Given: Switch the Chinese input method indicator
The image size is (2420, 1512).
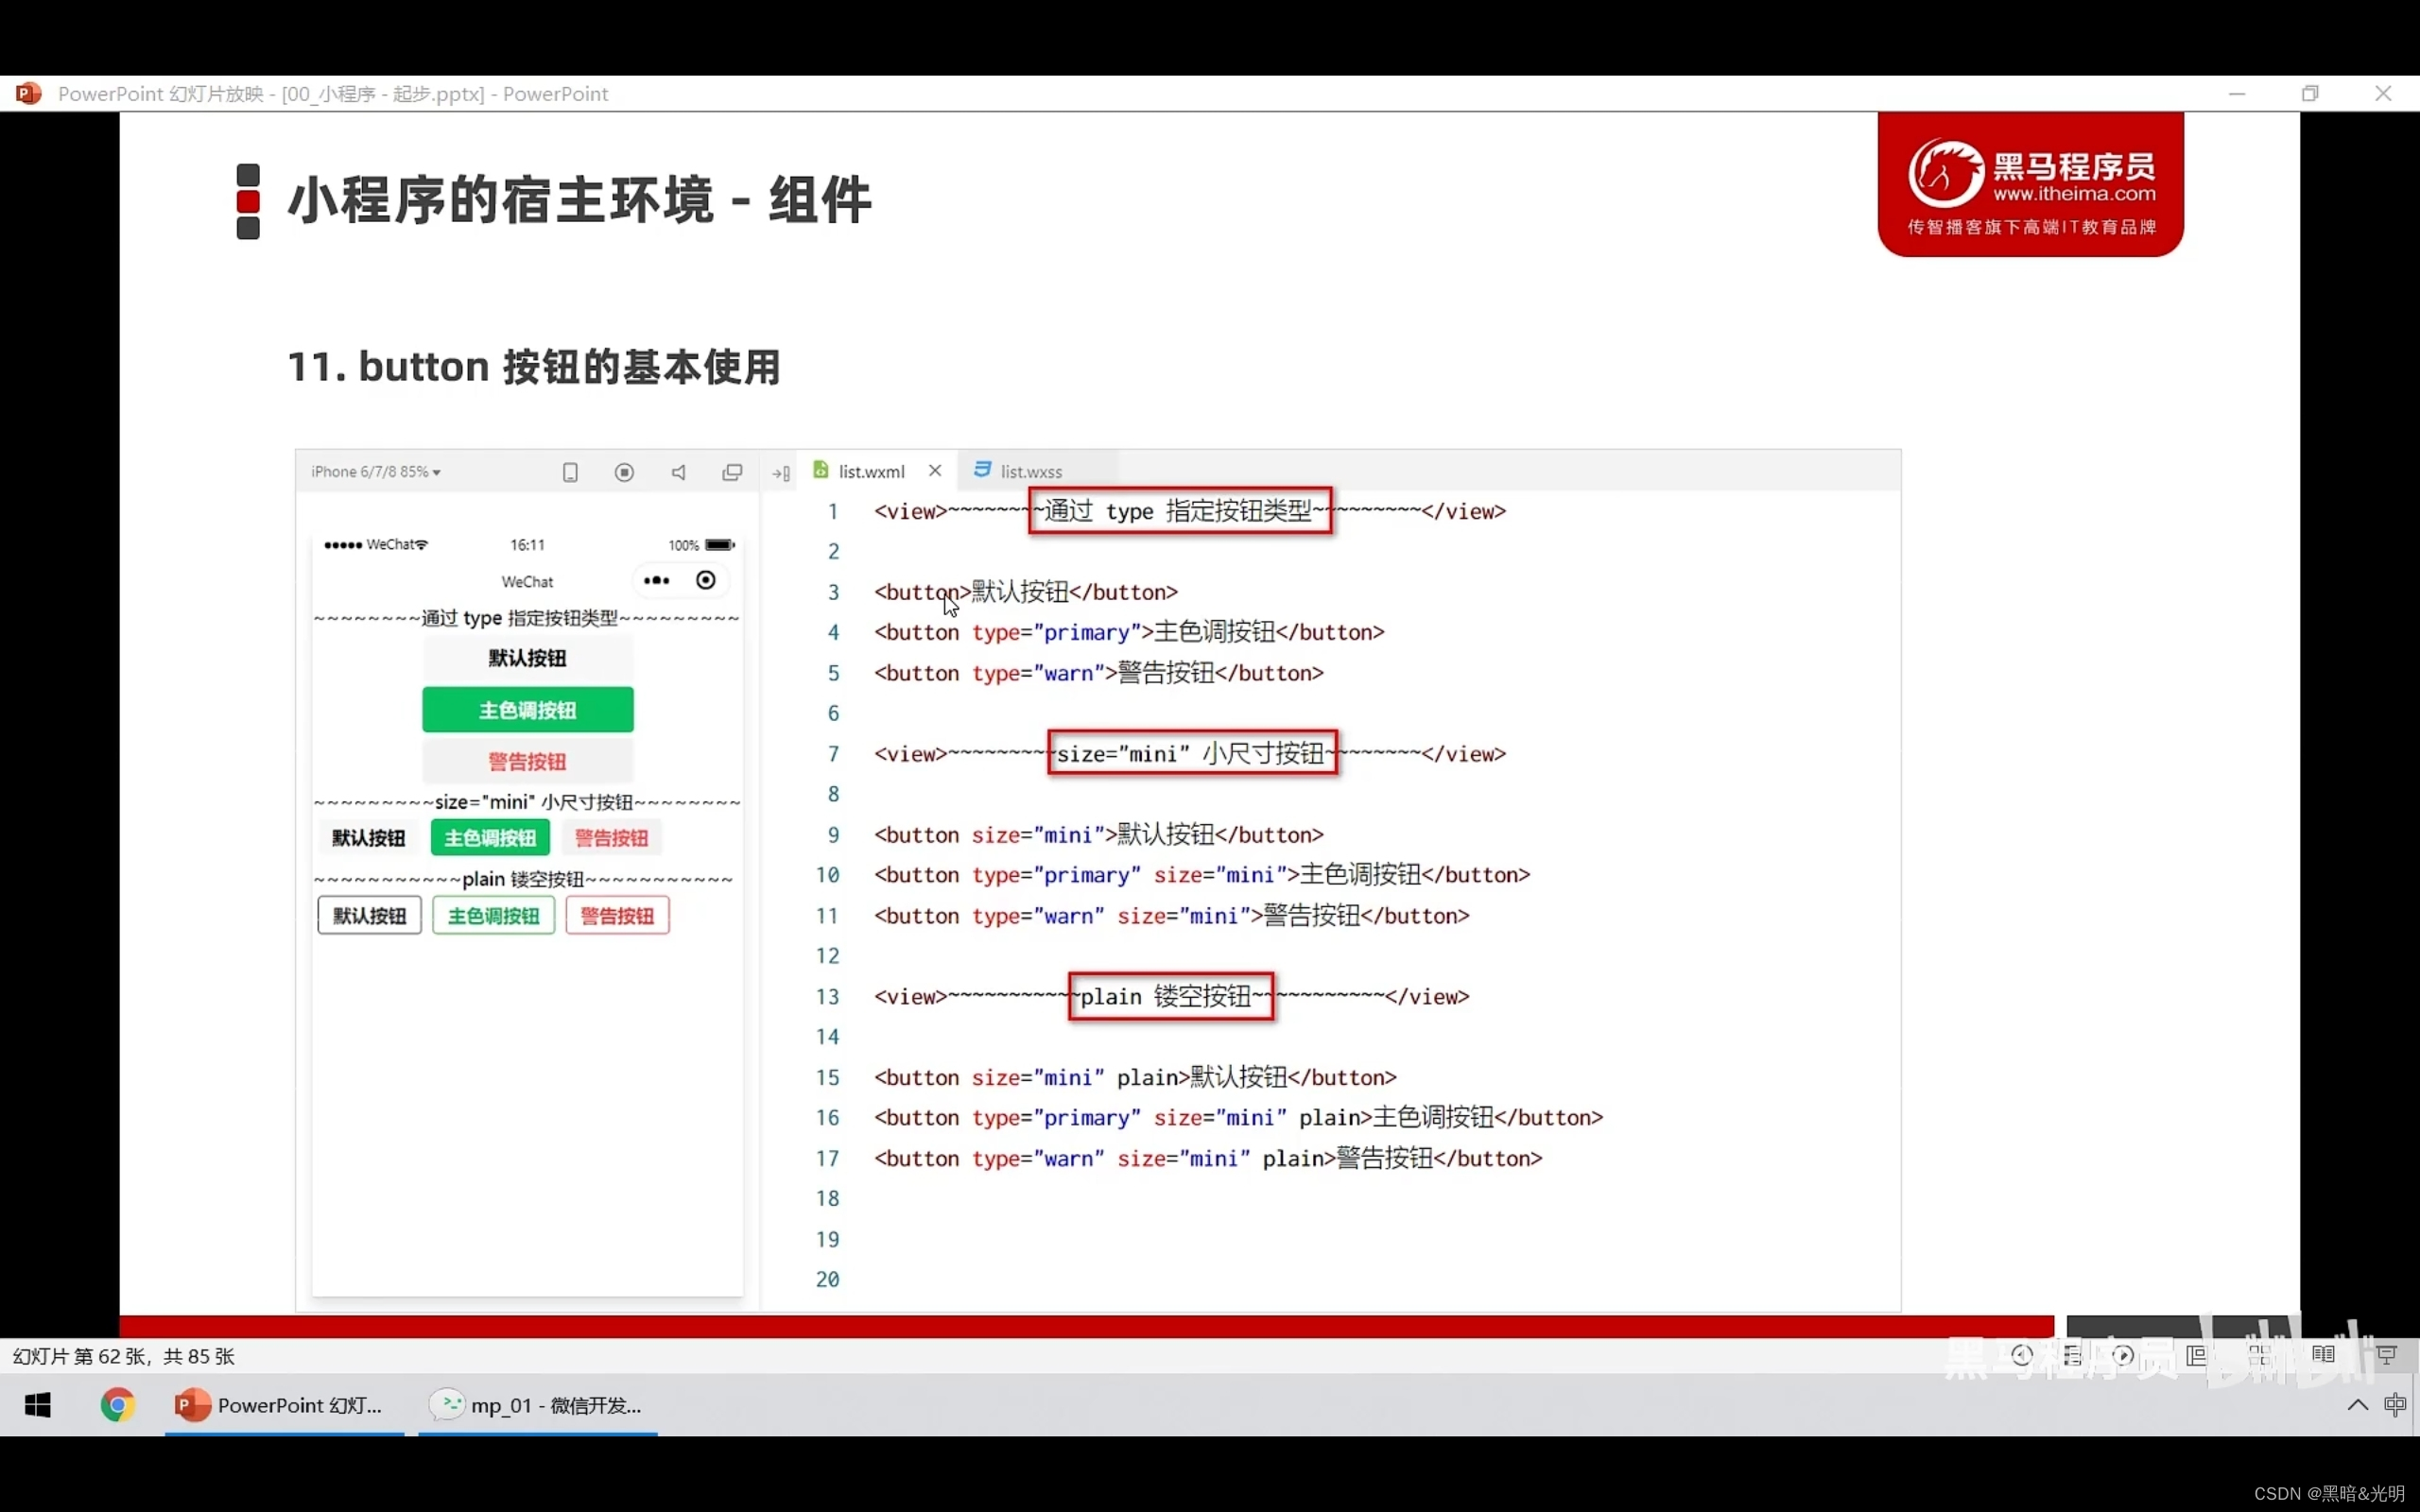Looking at the screenshot, I should click(2394, 1405).
